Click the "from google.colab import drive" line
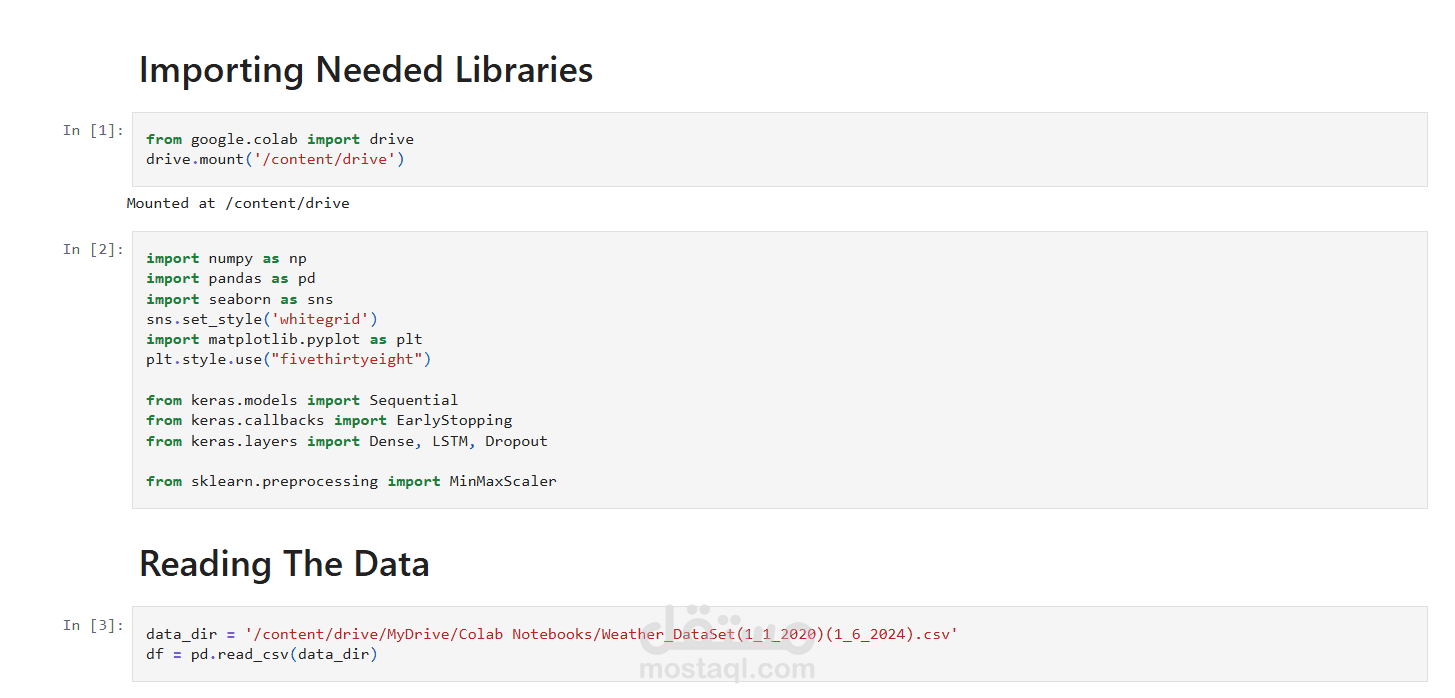 click(x=279, y=139)
